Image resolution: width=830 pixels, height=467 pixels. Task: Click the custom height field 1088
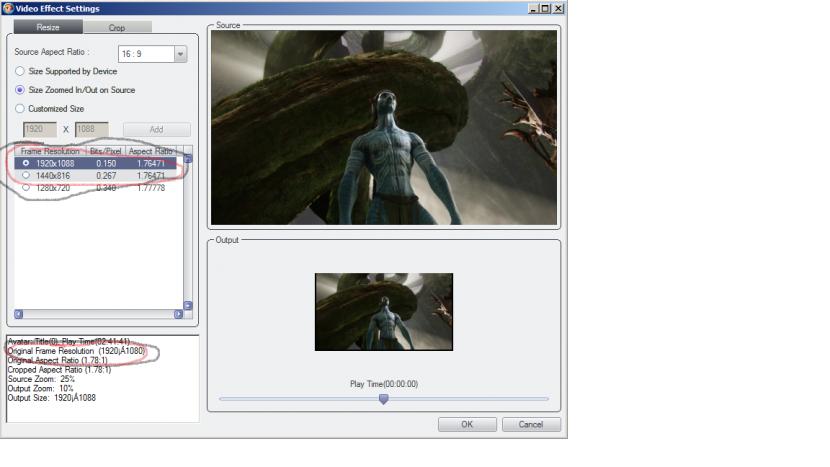(x=92, y=129)
